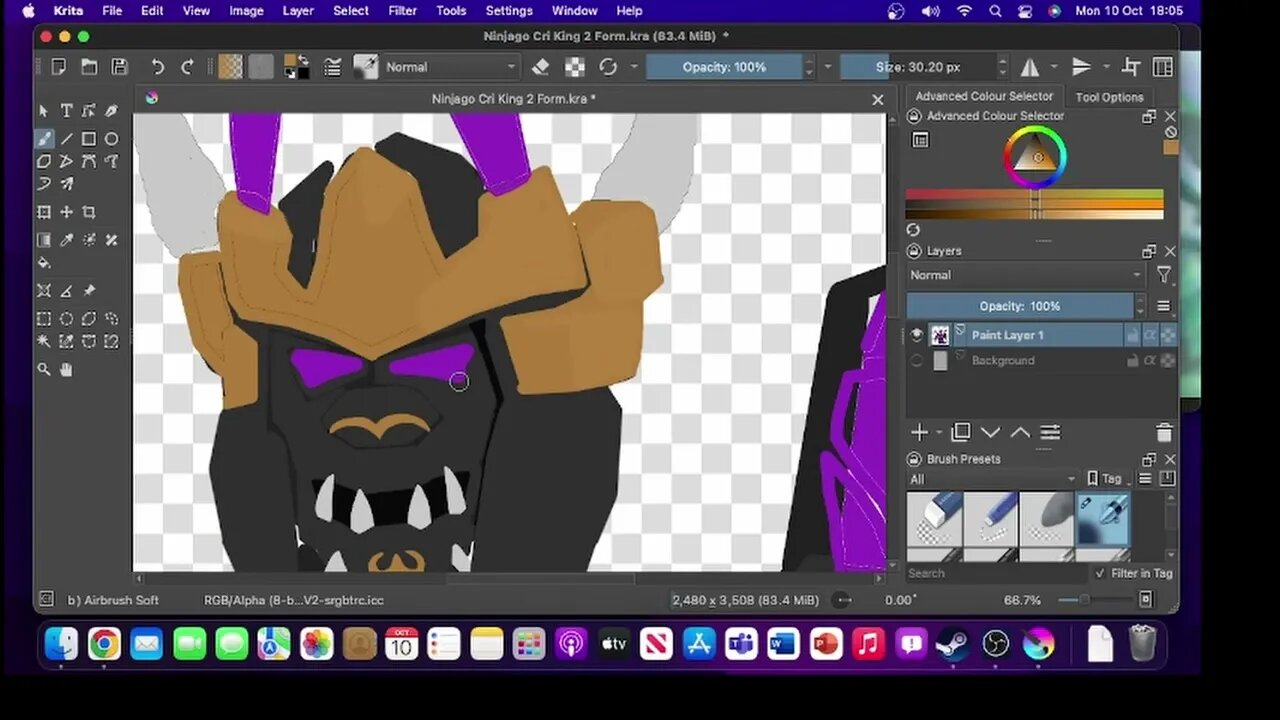Viewport: 1280px width, 720px height.
Task: Select the Reference Images pin tool
Action: click(x=89, y=291)
